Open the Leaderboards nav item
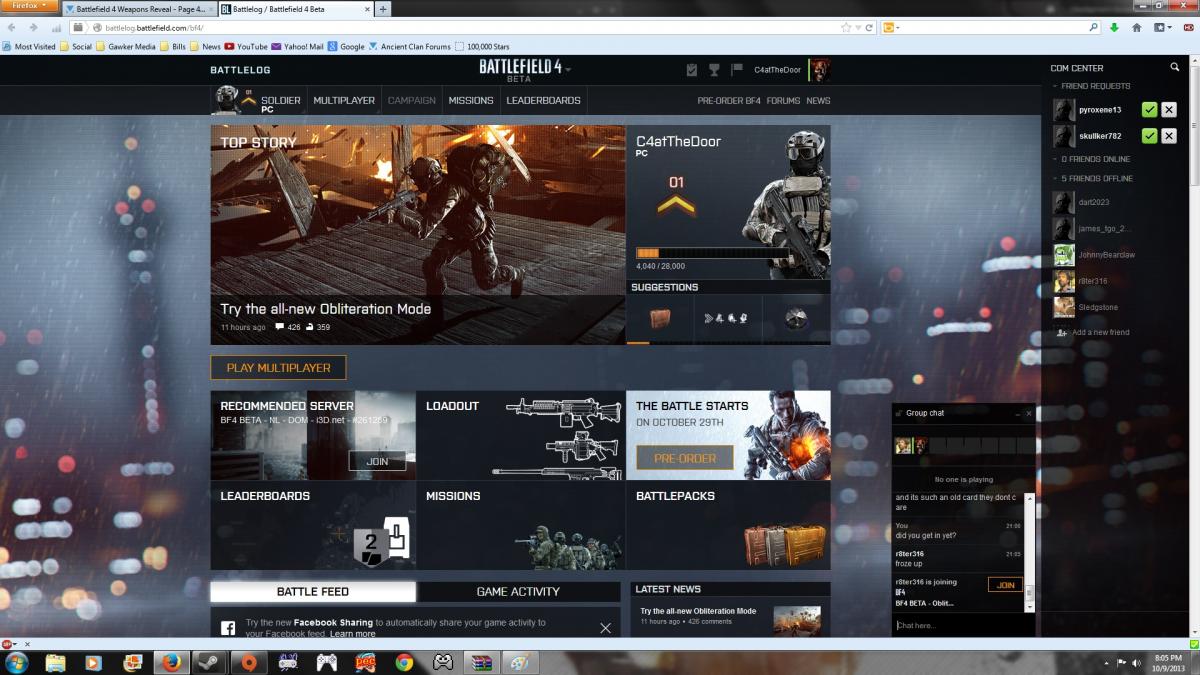1200x675 pixels. pos(543,100)
